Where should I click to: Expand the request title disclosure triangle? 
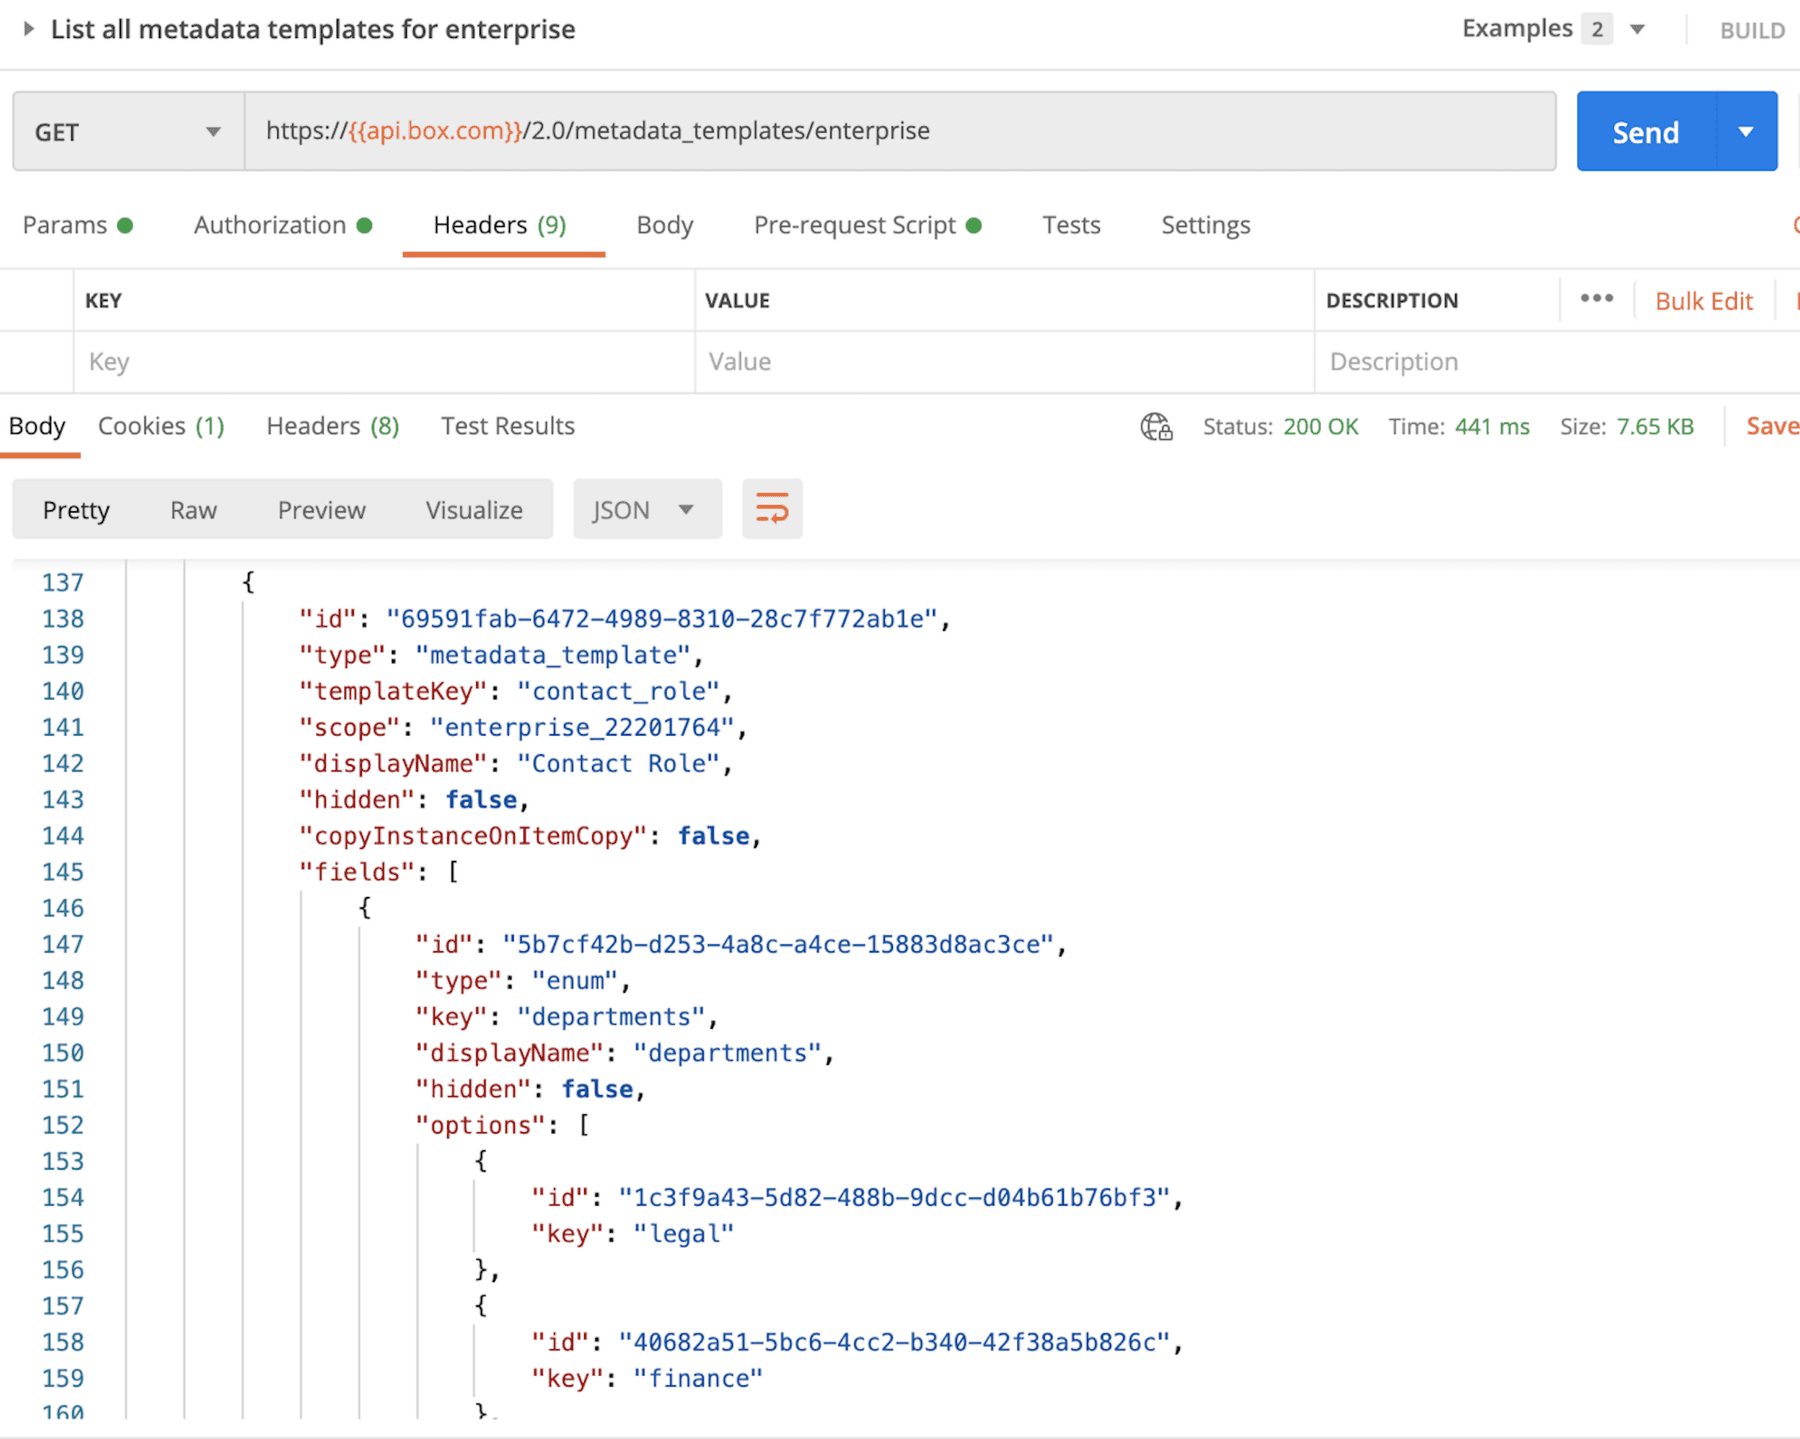pos(29,29)
